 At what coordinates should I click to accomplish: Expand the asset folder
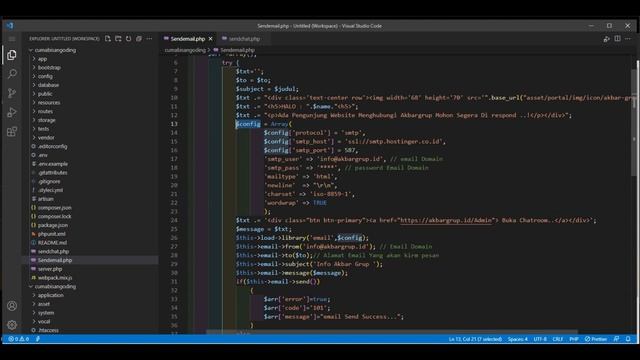(x=44, y=304)
